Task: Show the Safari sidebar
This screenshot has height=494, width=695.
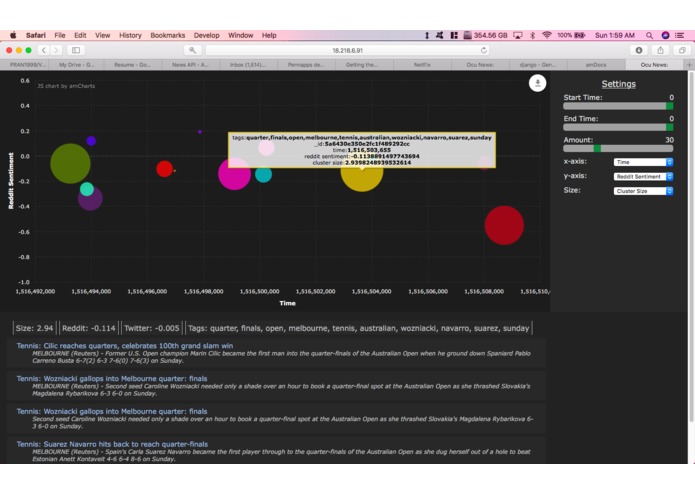Action: [x=76, y=50]
